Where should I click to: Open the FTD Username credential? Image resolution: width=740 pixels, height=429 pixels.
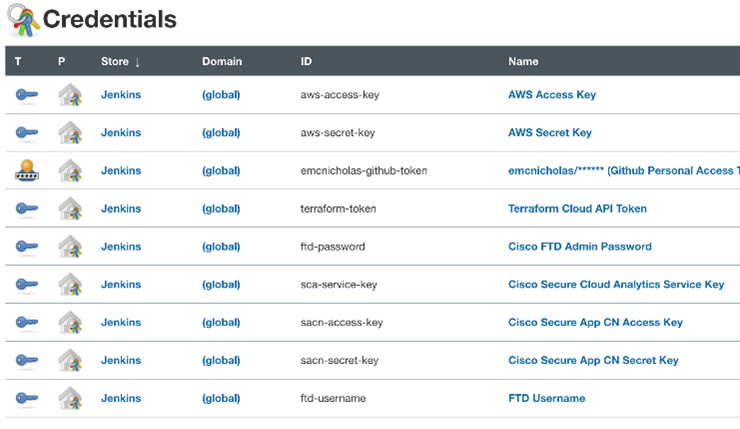[x=547, y=398]
